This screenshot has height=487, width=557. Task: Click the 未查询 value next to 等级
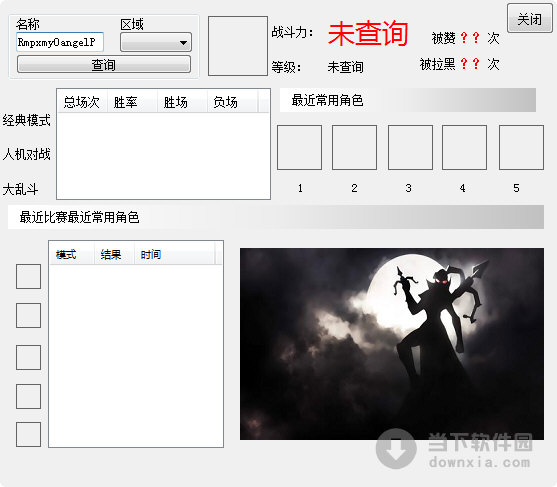click(345, 67)
